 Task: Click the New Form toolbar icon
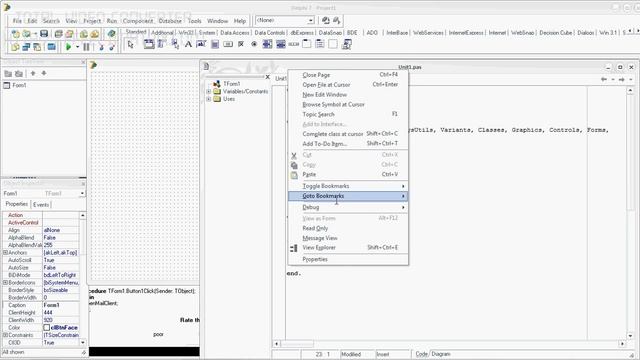pos(51,47)
